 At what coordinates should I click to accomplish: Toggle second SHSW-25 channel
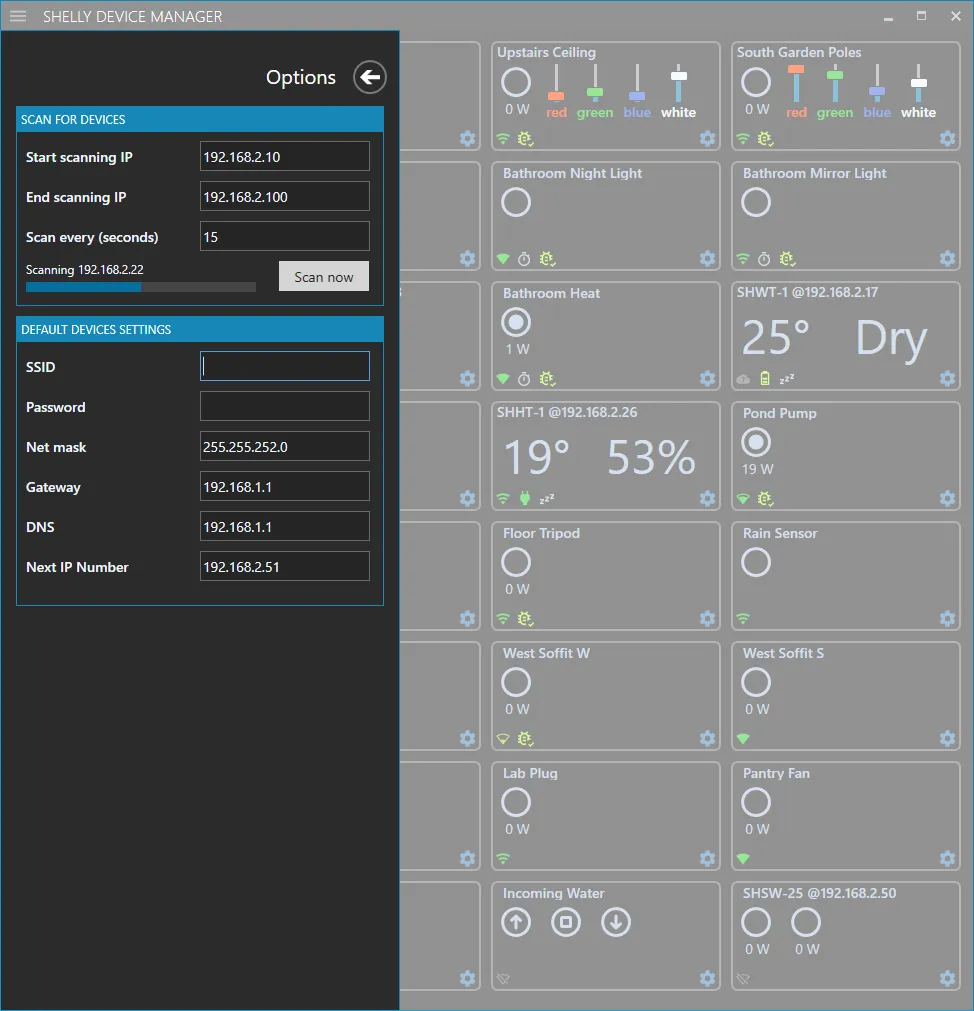pos(806,923)
